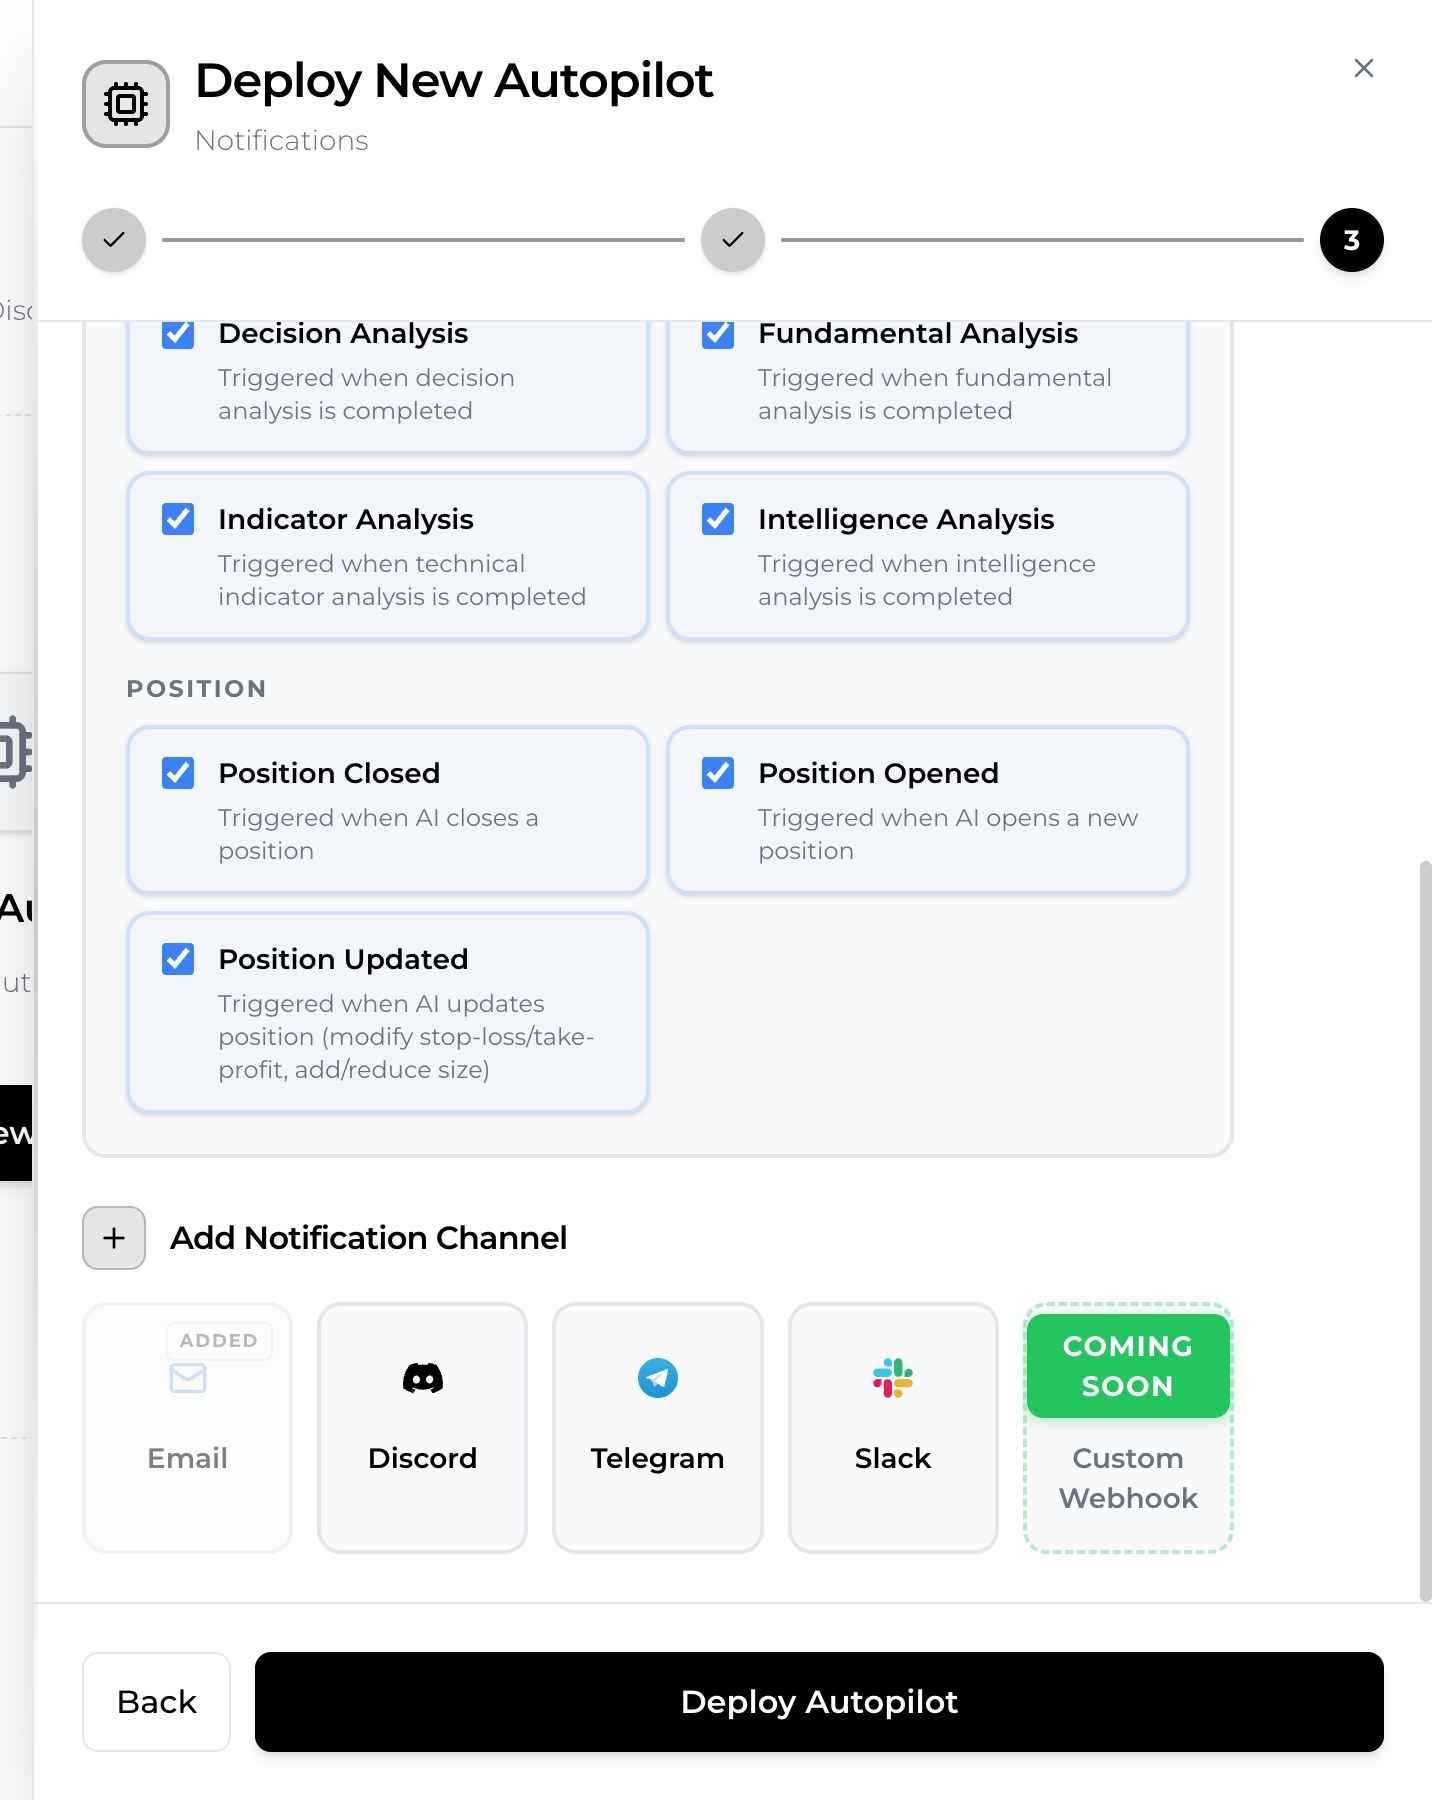Click the Discord channel label

pyautogui.click(x=423, y=1458)
